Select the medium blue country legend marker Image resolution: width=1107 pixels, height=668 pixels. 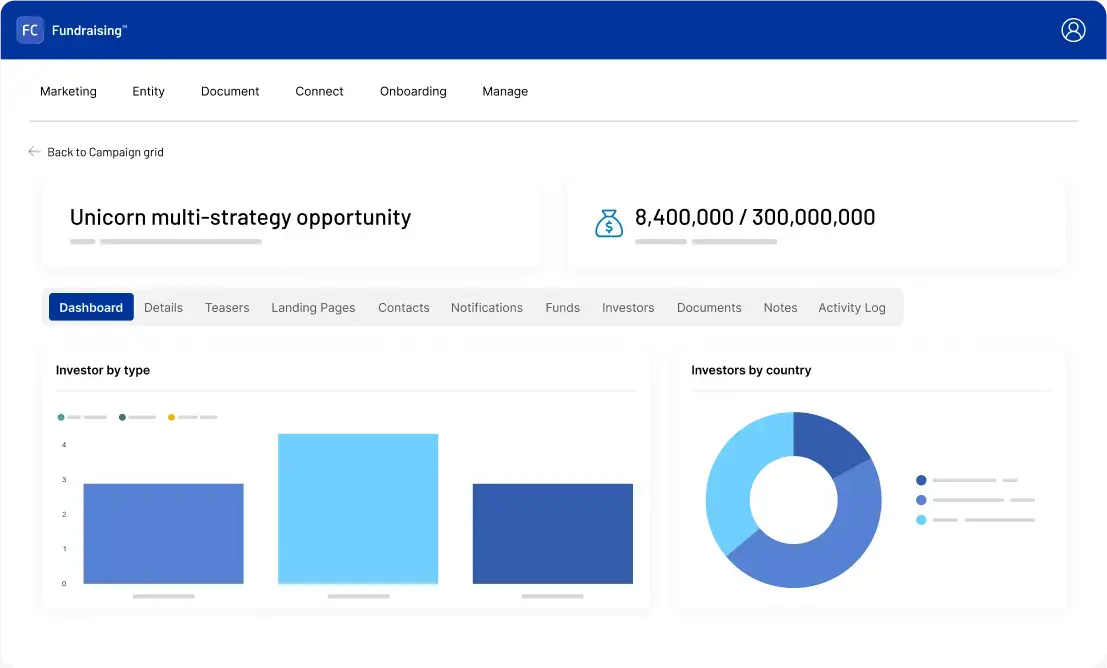[x=920, y=498]
